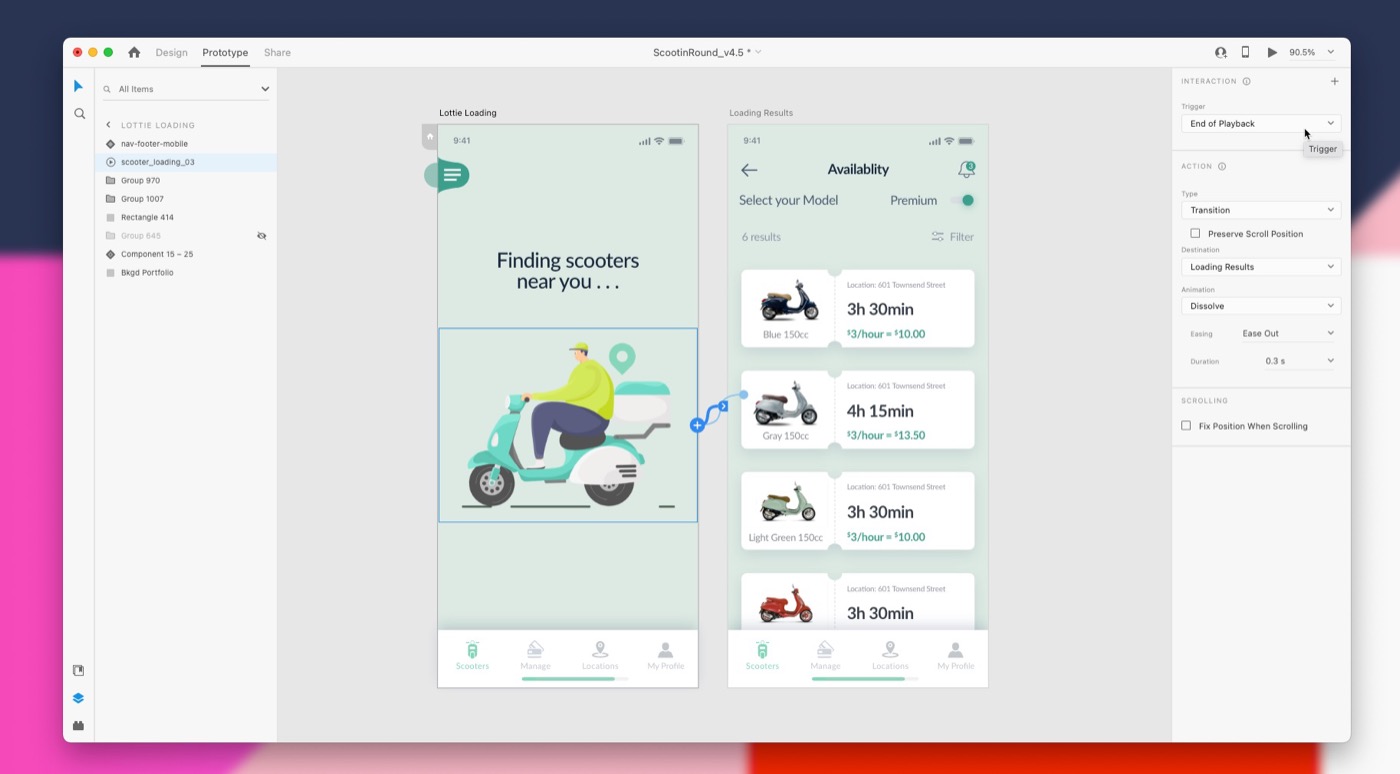Open the Trigger dropdown End of Playback
This screenshot has width=1400, height=774.
(x=1260, y=124)
